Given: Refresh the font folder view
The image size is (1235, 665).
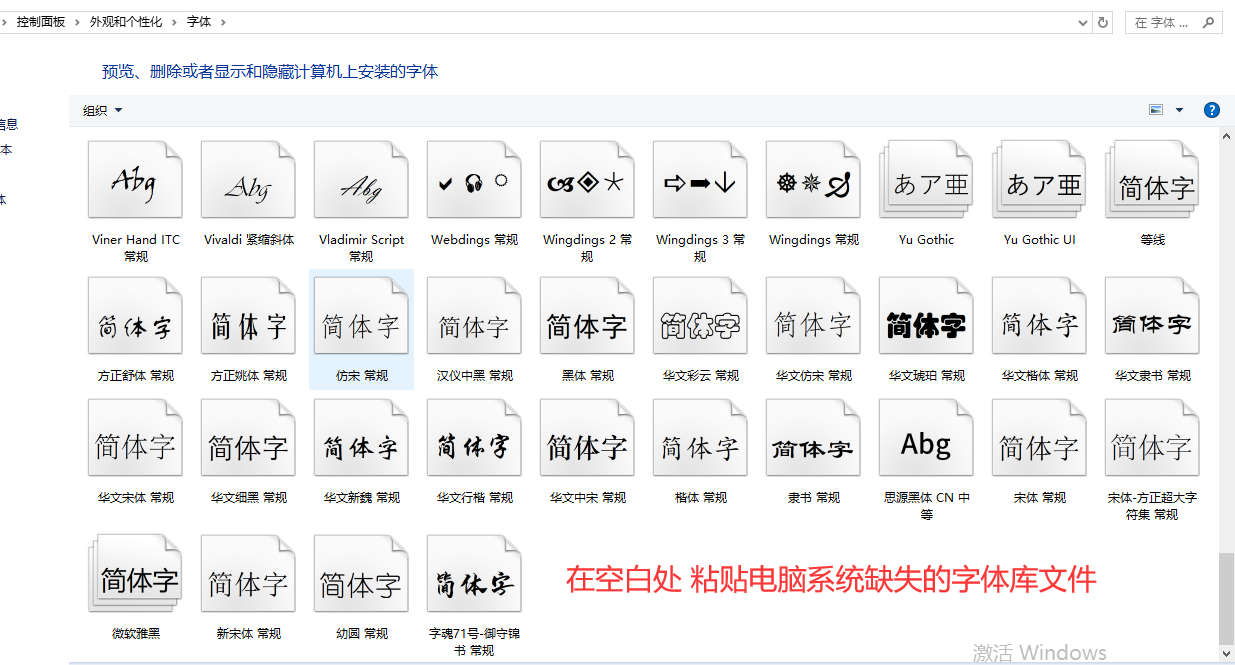Looking at the screenshot, I should pyautogui.click(x=1103, y=22).
